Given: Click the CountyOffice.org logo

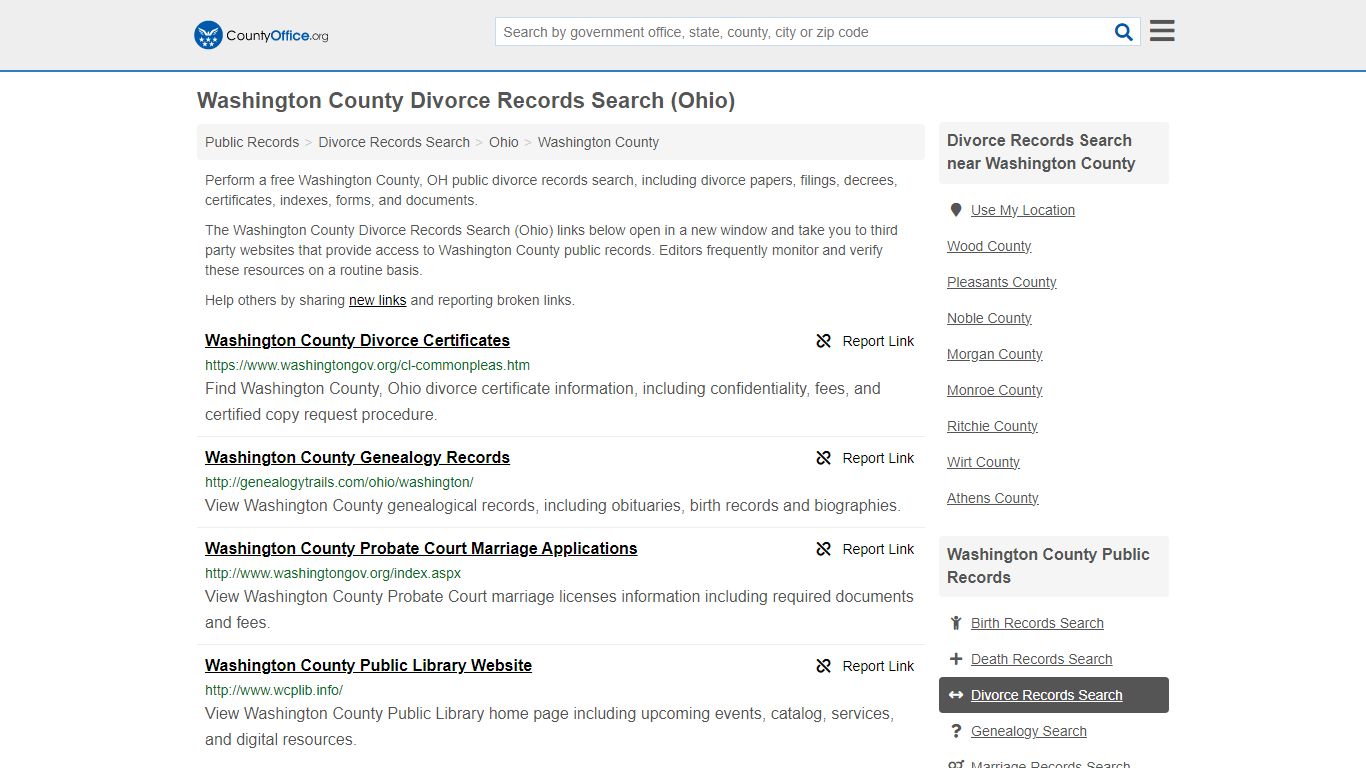Looking at the screenshot, I should click(x=261, y=35).
